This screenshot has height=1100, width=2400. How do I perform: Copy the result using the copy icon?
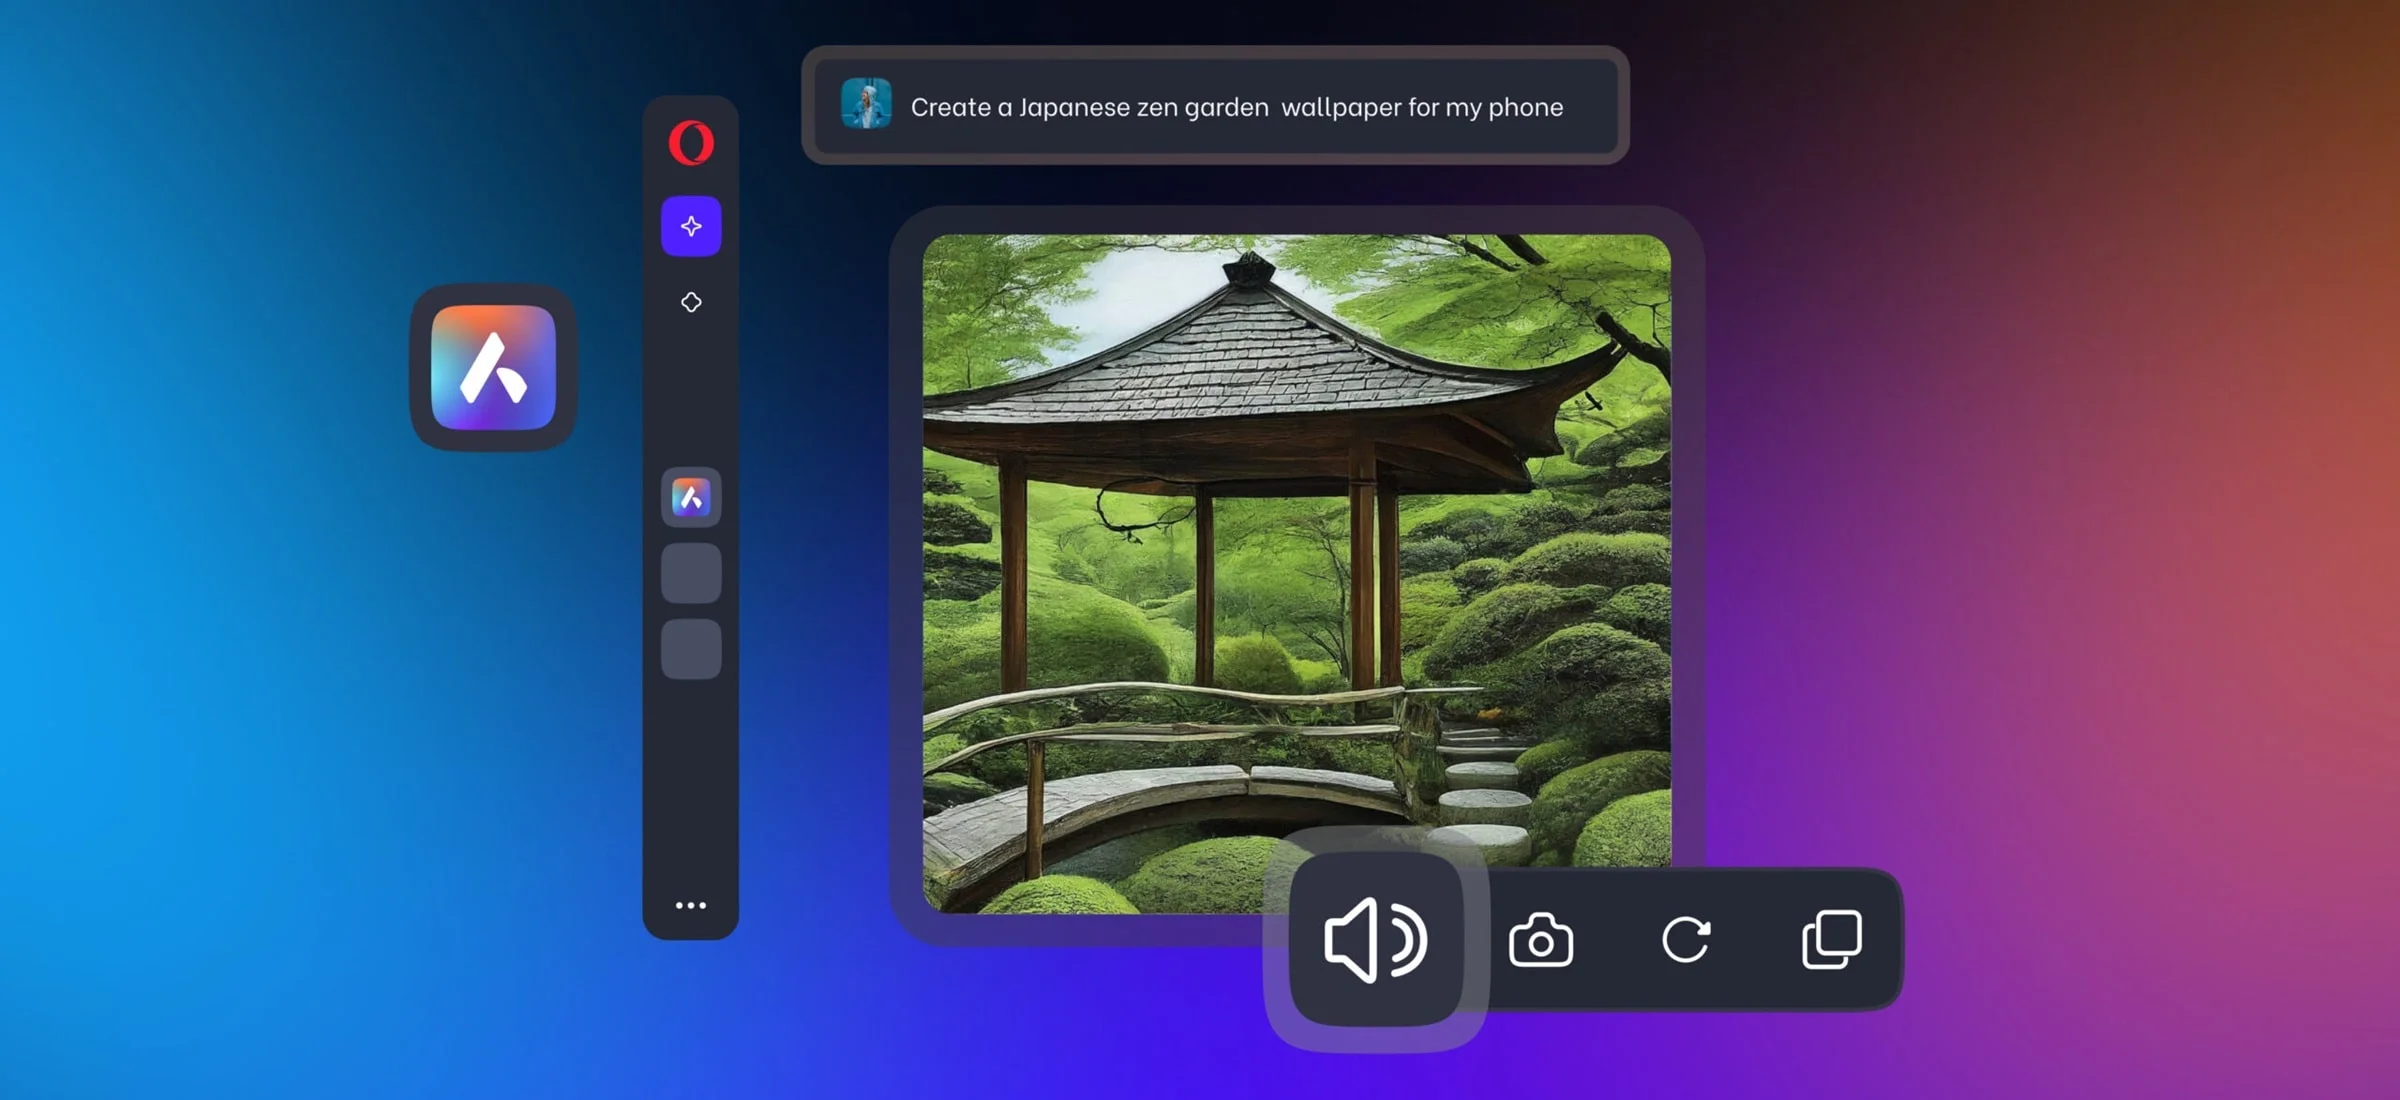(1832, 940)
